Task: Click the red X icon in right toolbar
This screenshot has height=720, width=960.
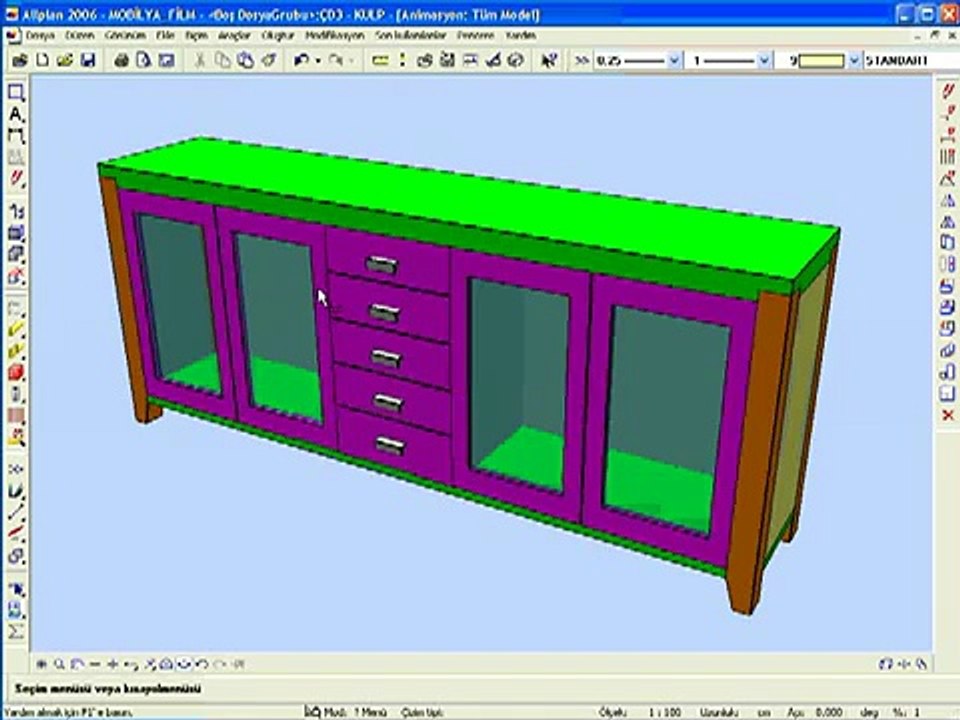Action: click(948, 415)
